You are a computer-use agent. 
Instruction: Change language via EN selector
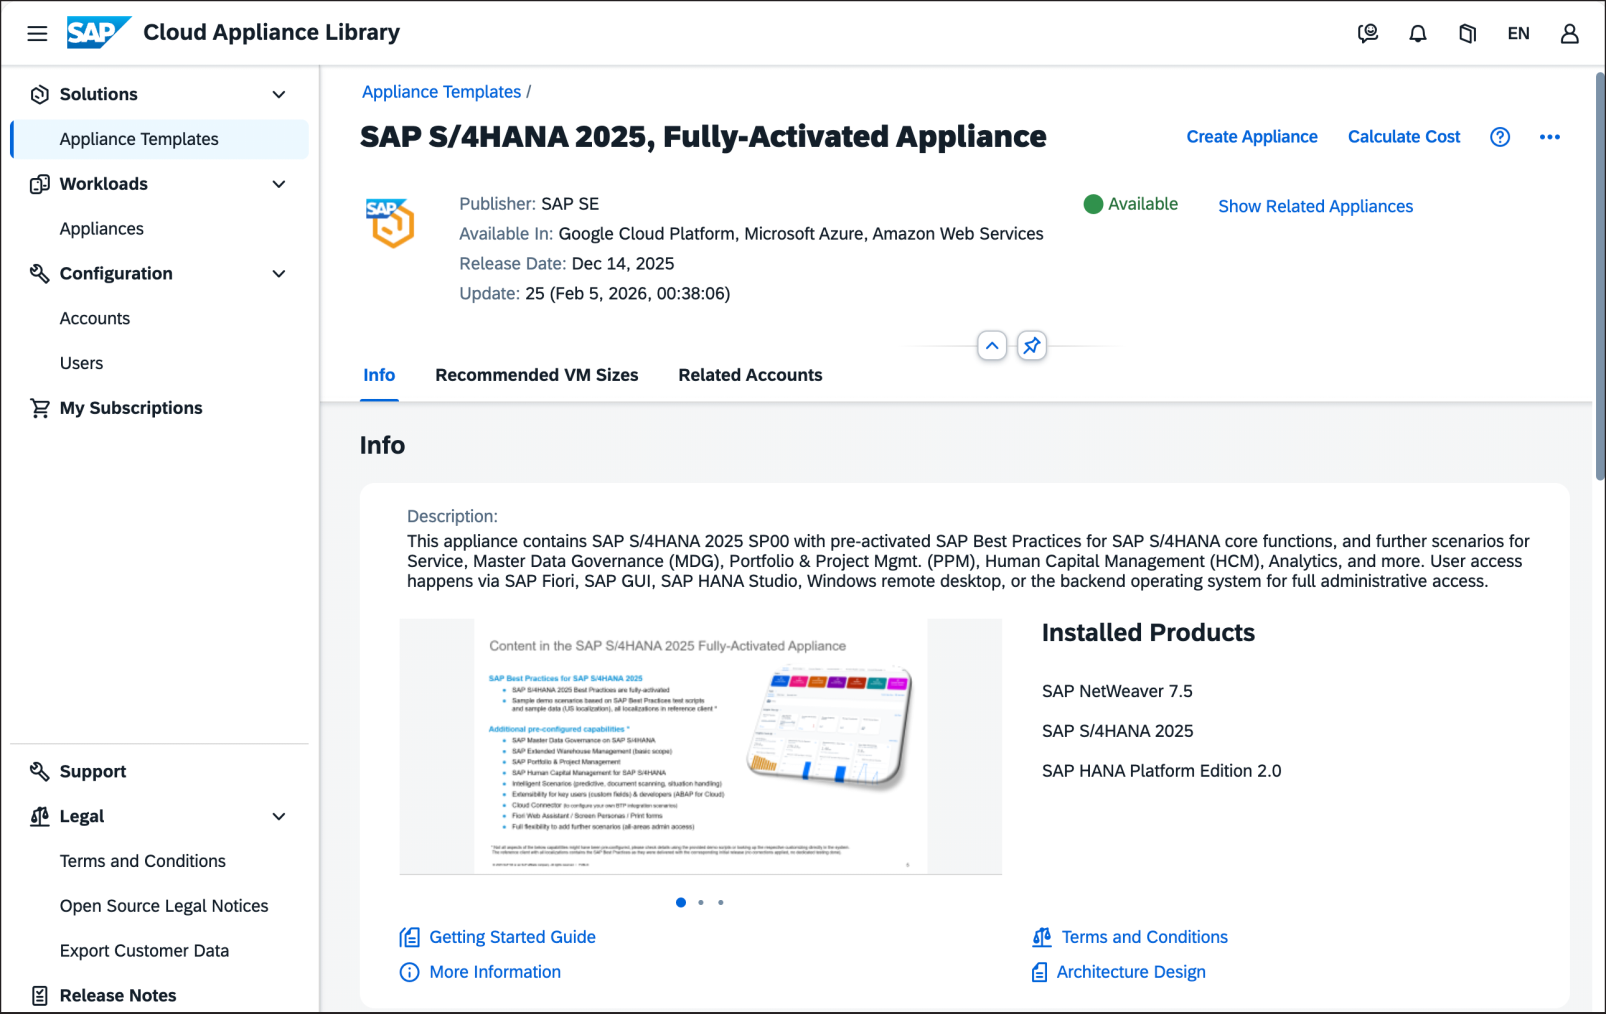point(1518,33)
